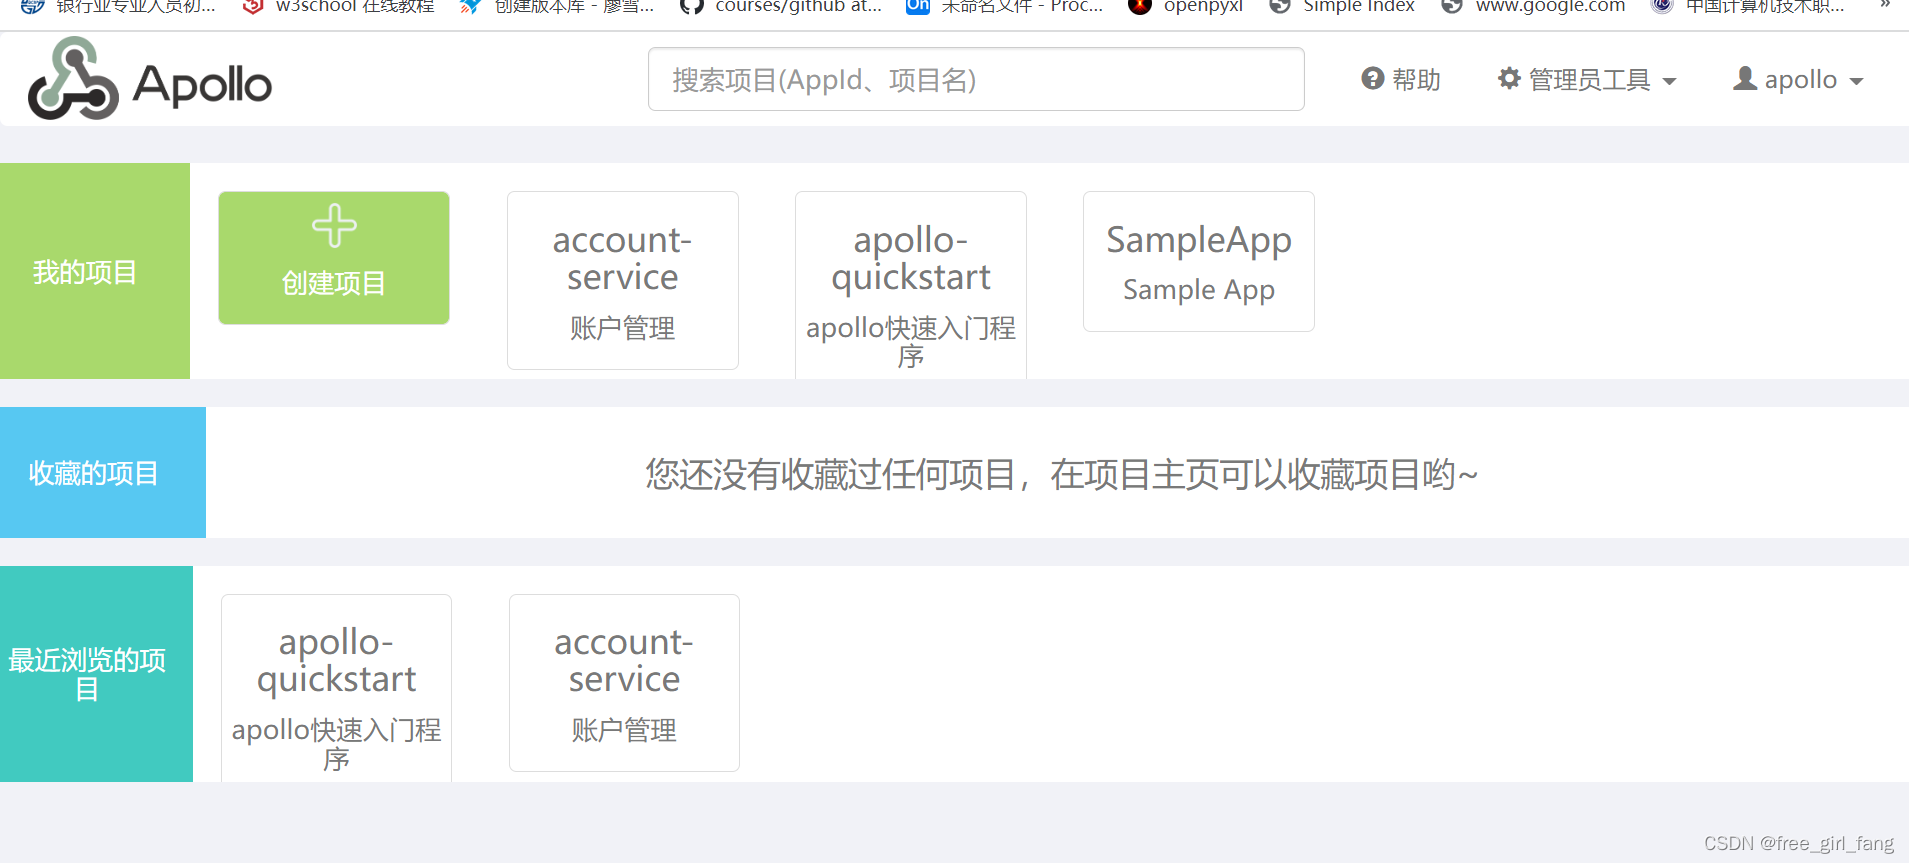Screen dimensions: 1909x863
Task: Click the plus icon on create project
Action: coord(334,225)
